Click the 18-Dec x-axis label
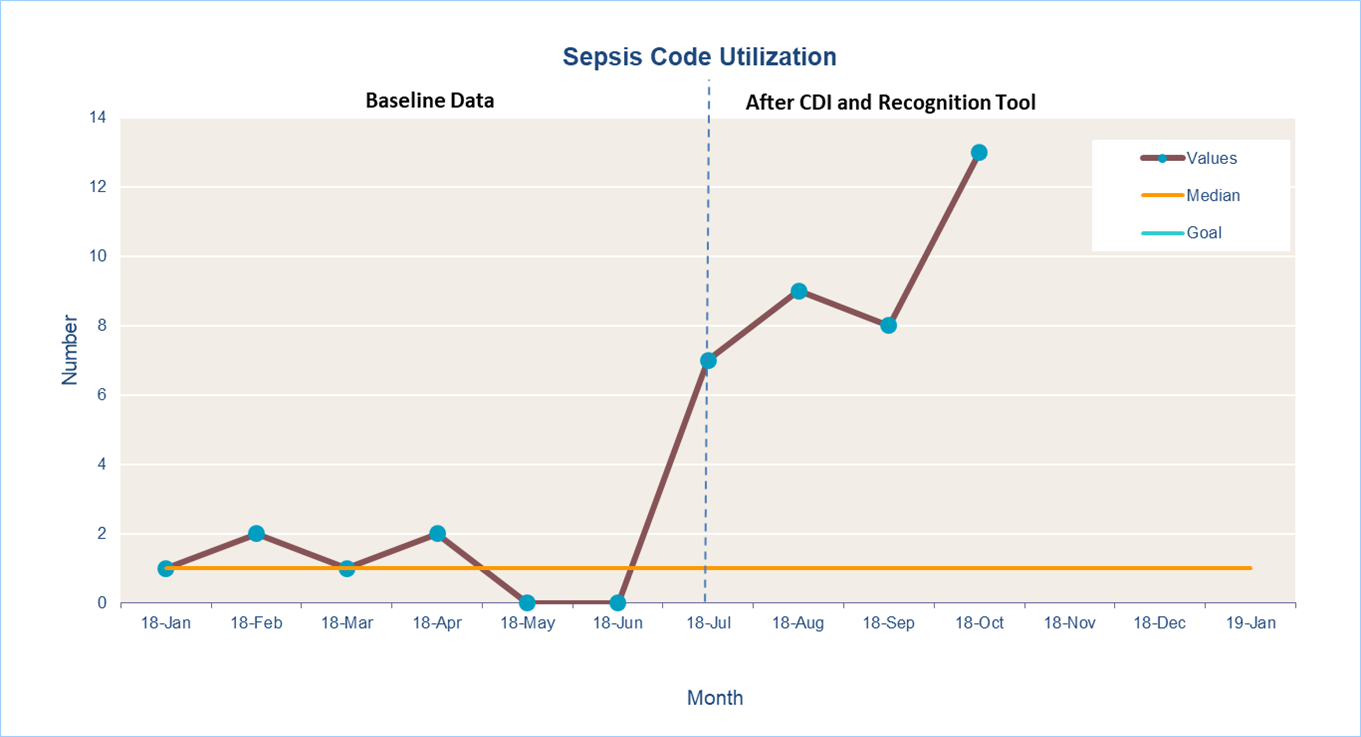This screenshot has height=737, width=1361. 1160,623
